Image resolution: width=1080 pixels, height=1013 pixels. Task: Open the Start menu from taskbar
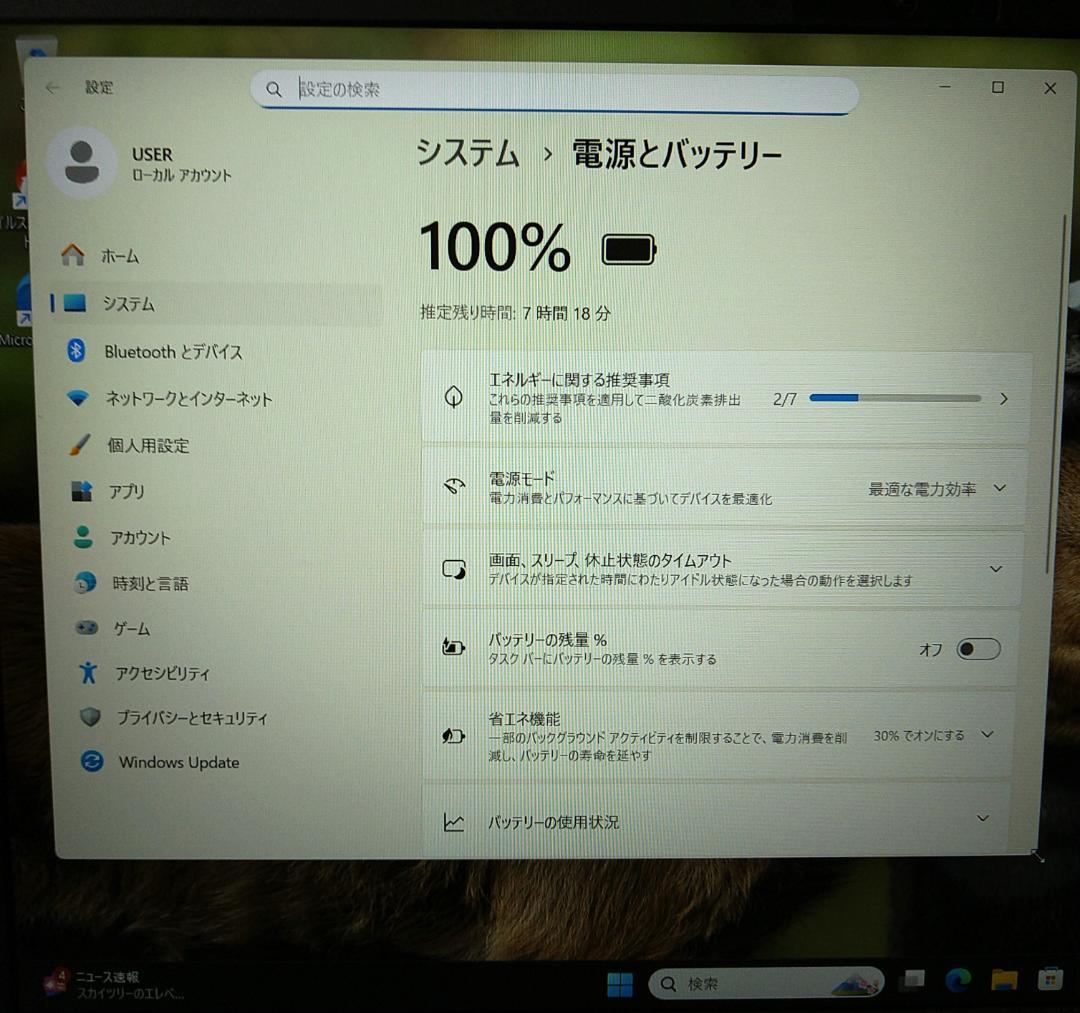(x=620, y=984)
